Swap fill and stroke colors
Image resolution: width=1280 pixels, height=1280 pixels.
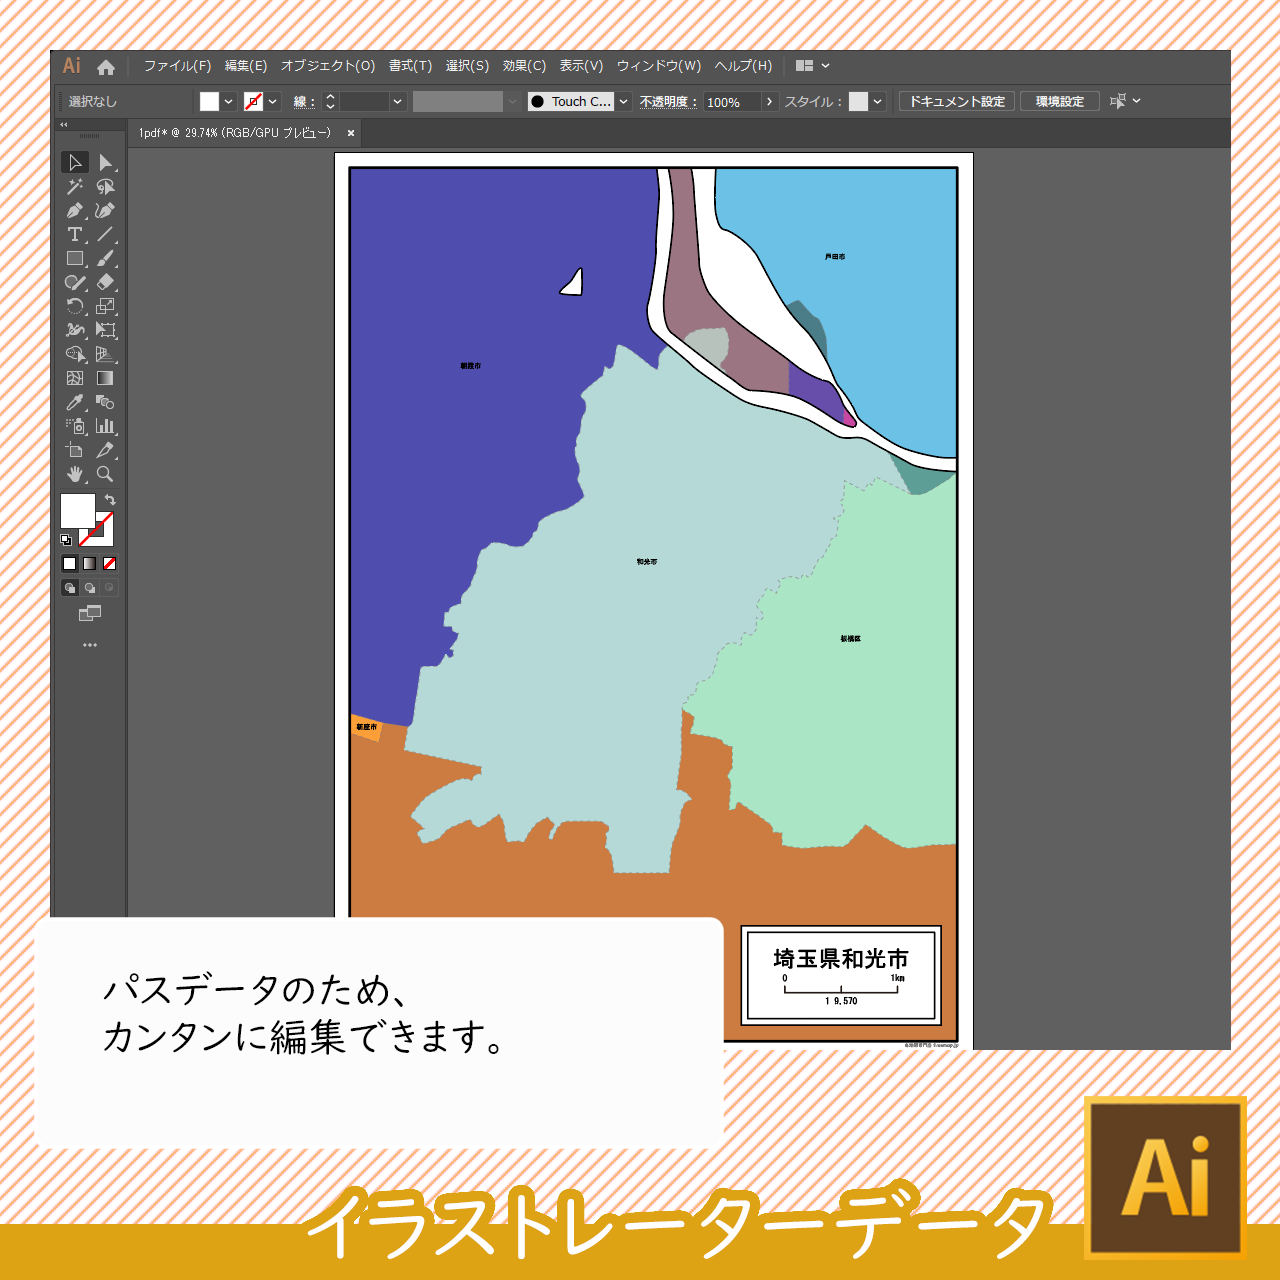coord(110,500)
